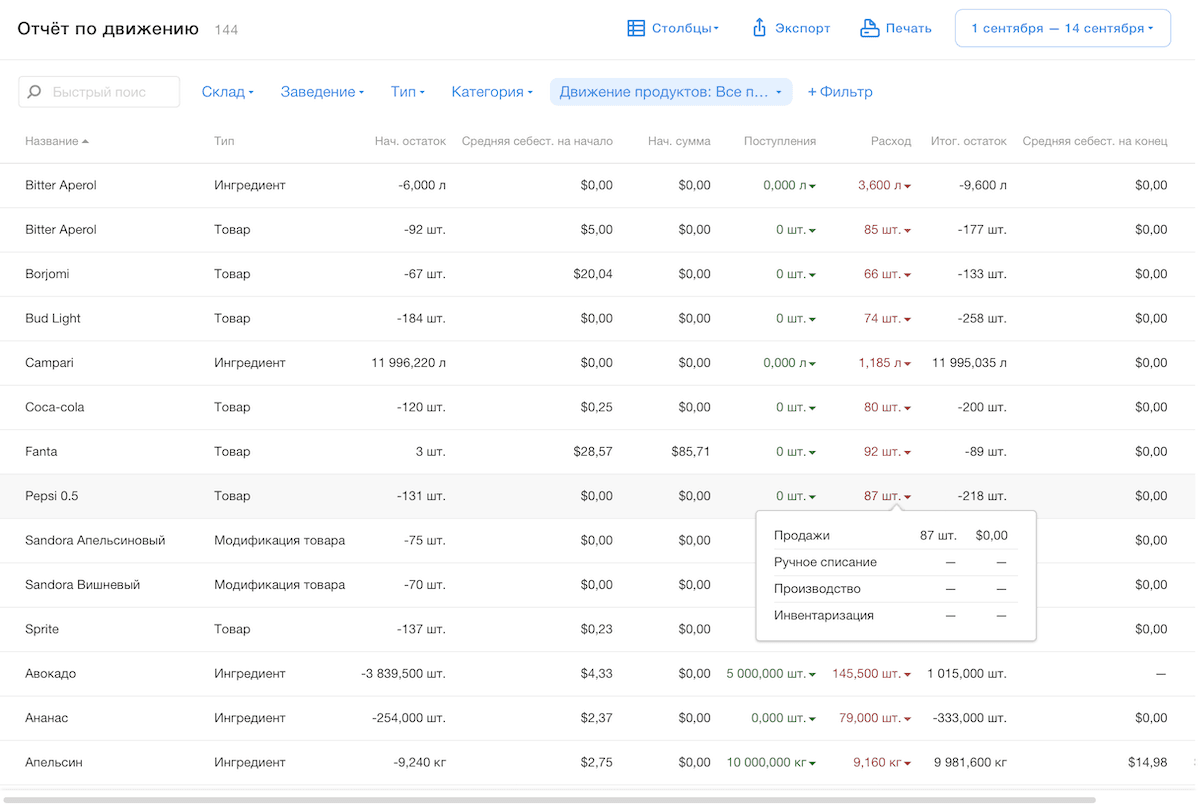1200x810 pixels.
Task: Click the Отчёт по движению page title
Action: pyautogui.click(x=108, y=28)
